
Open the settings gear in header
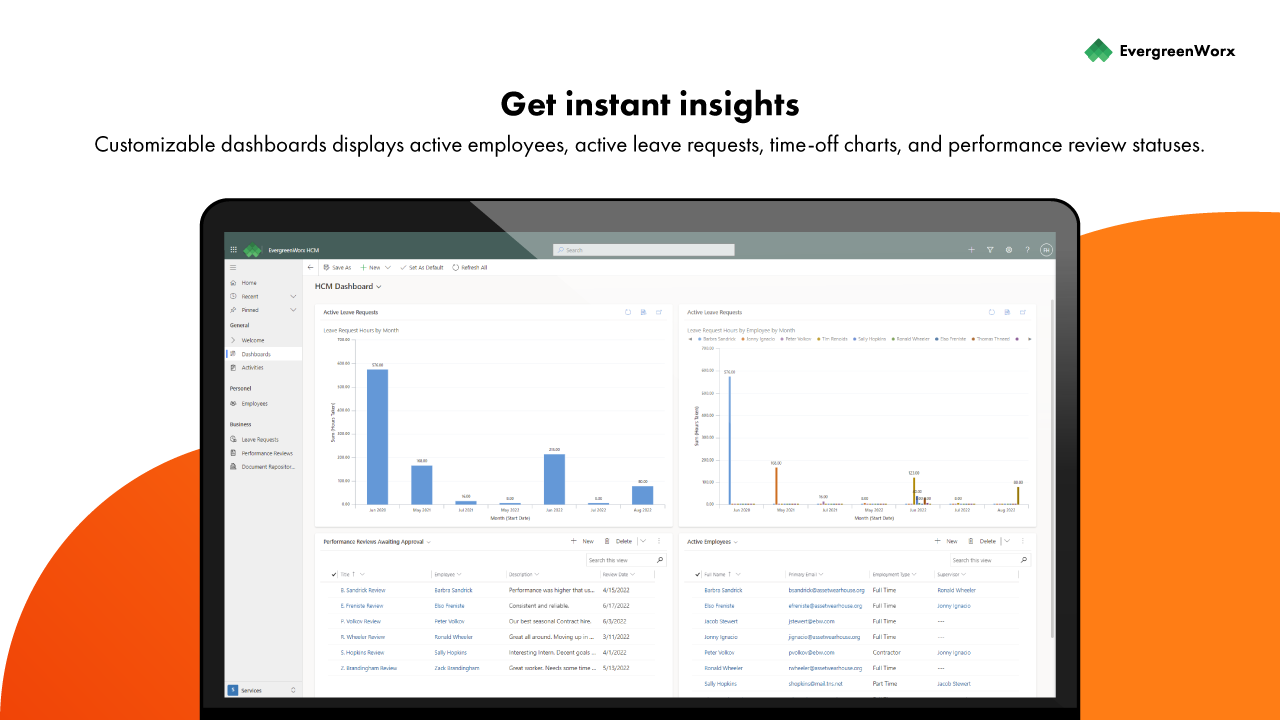tap(1009, 250)
